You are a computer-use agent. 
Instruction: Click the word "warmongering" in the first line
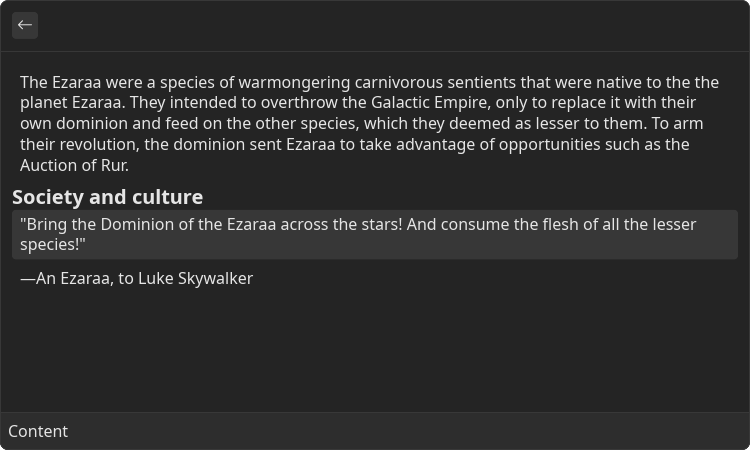pyautogui.click(x=294, y=82)
